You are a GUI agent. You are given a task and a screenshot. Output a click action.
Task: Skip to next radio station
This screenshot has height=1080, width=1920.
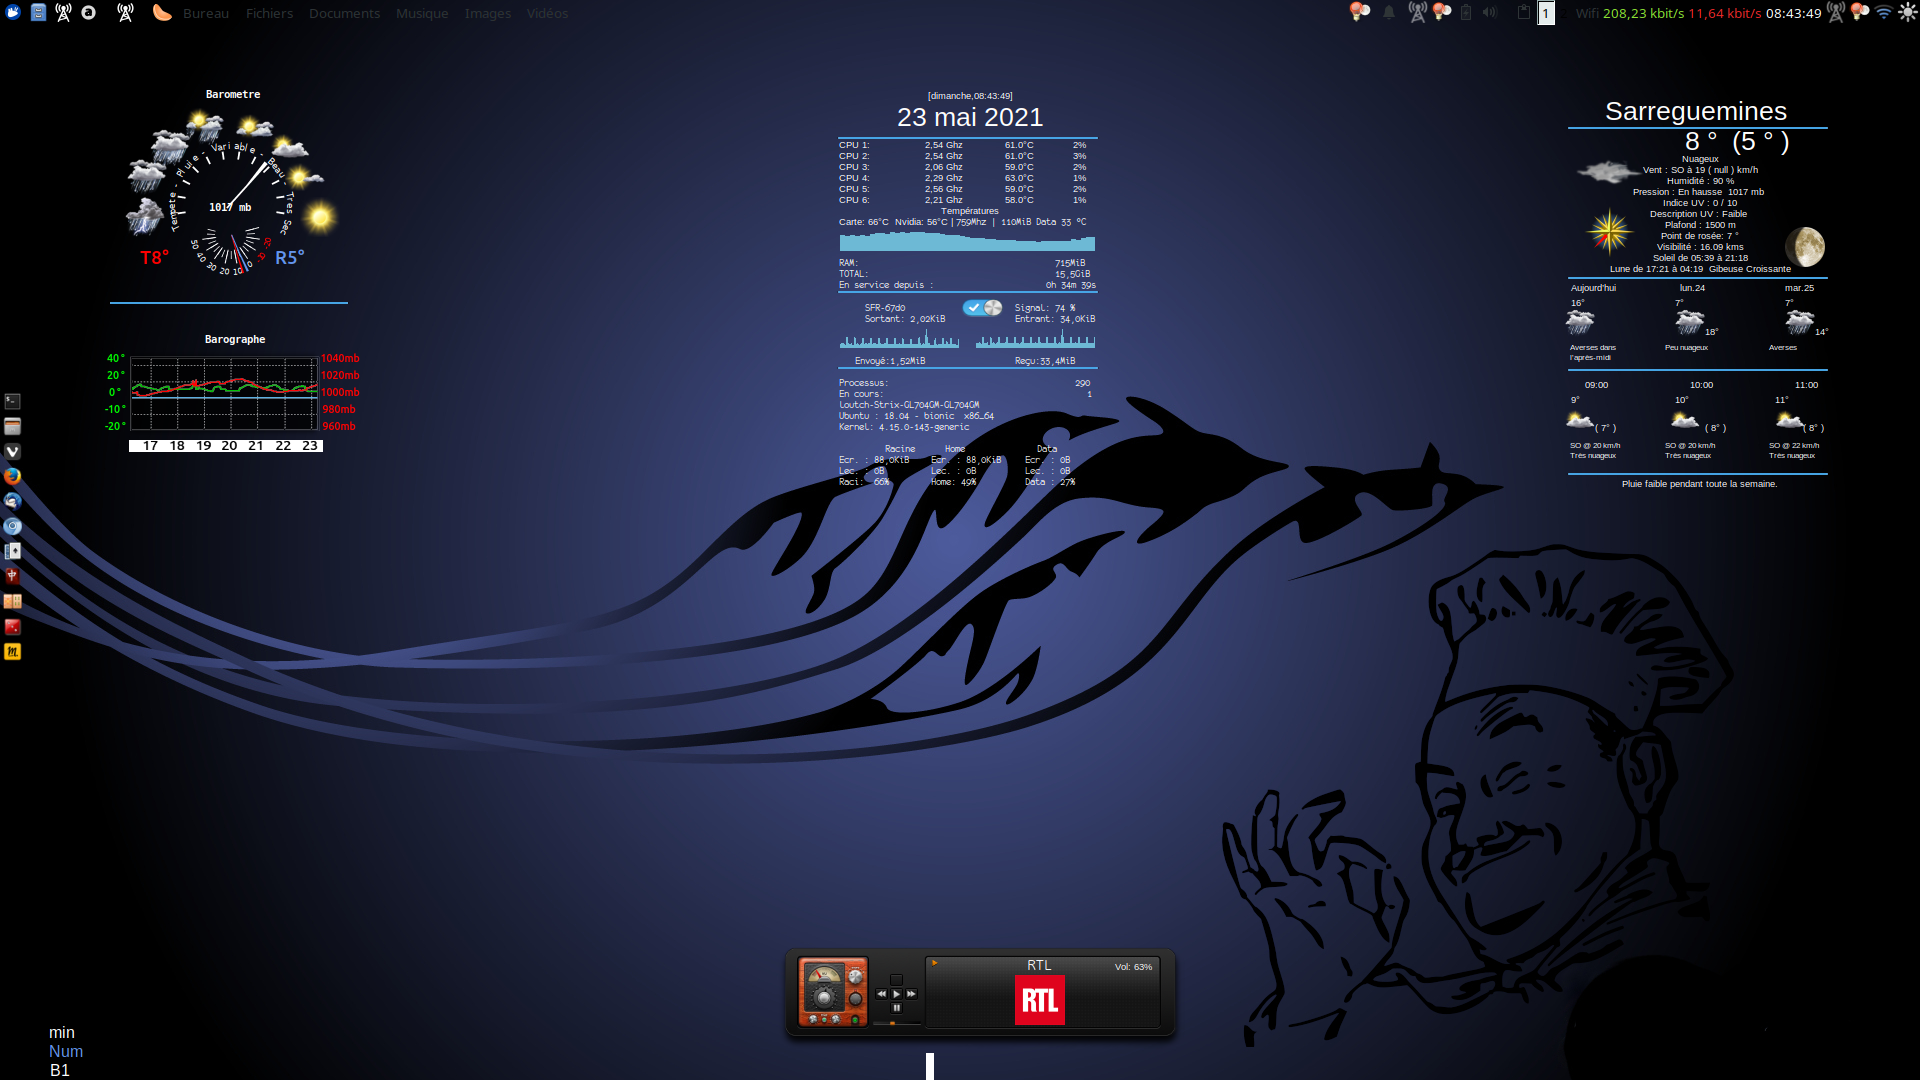tap(911, 994)
